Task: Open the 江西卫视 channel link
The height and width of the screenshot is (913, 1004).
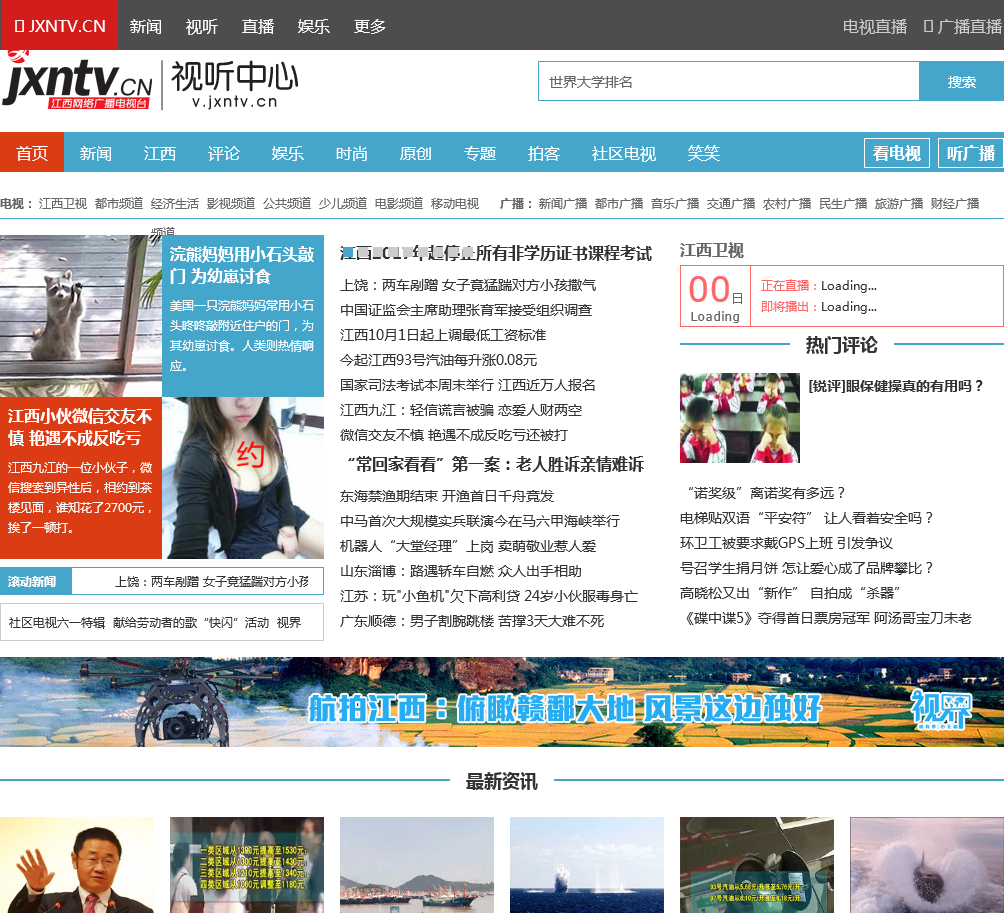Action: [x=63, y=204]
